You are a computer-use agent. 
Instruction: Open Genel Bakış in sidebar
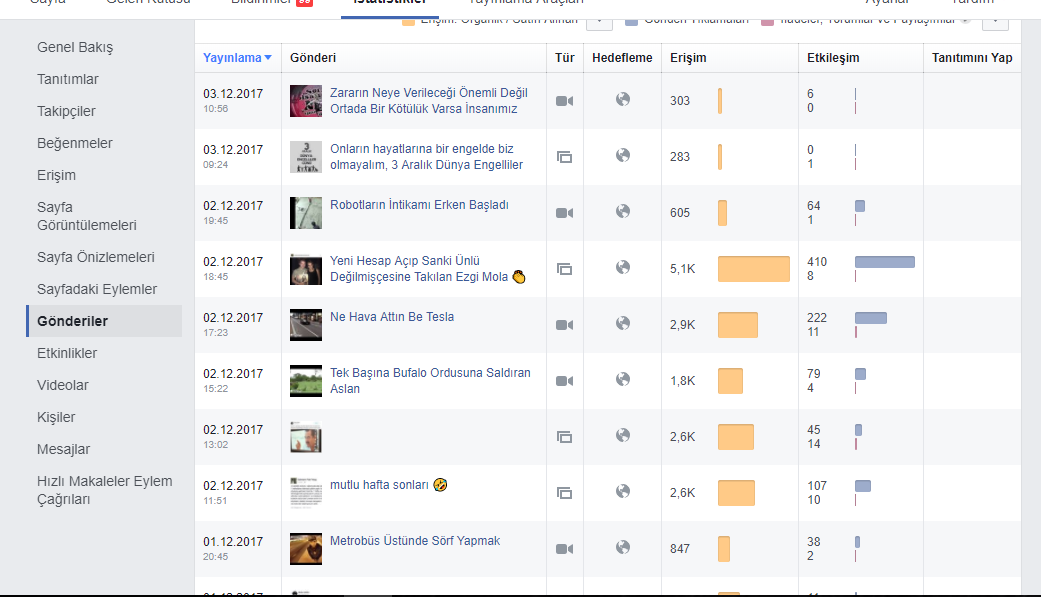coord(75,47)
